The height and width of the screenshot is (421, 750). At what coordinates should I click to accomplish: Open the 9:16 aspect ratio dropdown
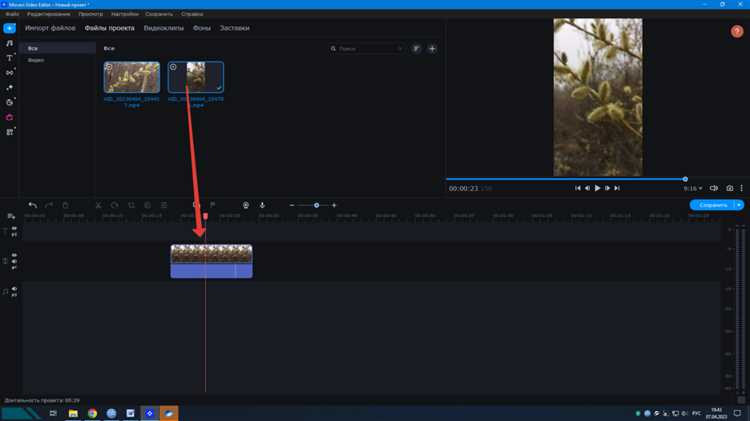click(692, 188)
